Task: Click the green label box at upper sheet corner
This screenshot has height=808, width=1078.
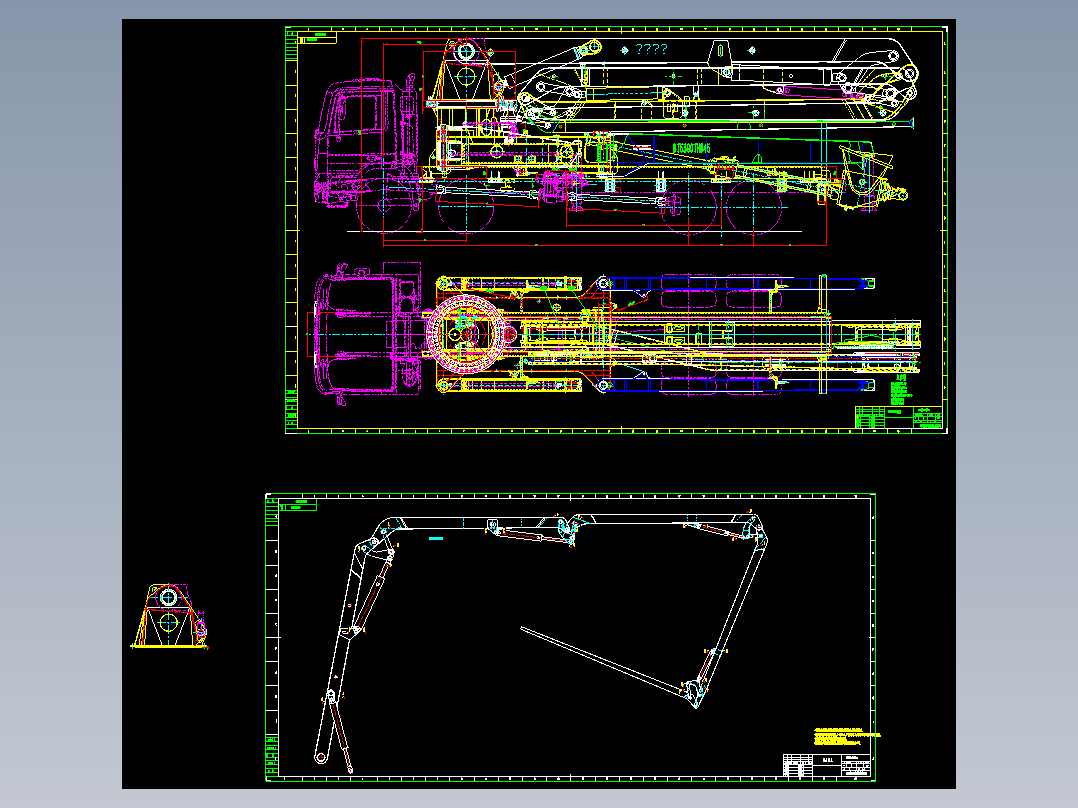Action: coord(317,37)
